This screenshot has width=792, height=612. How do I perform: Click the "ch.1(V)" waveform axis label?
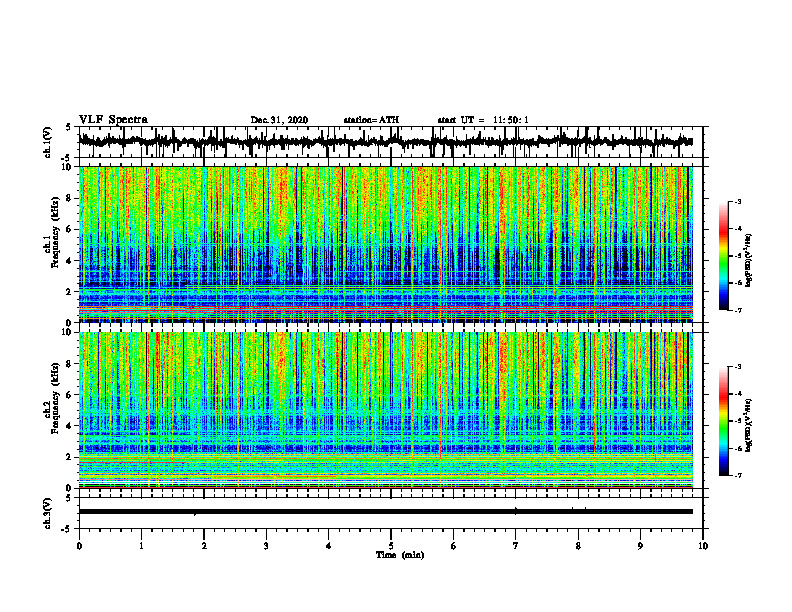(x=49, y=142)
